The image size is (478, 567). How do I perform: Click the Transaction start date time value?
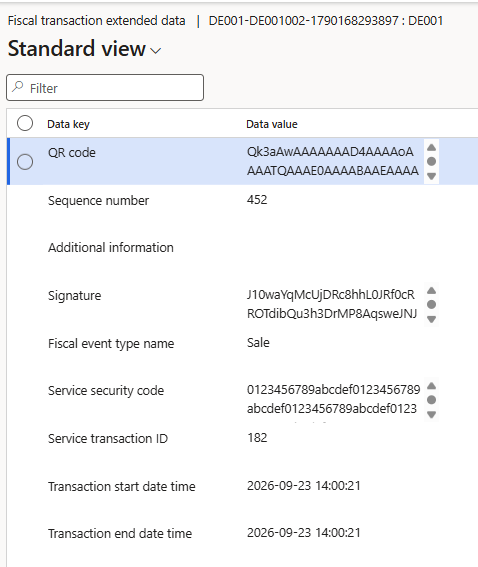click(x=304, y=486)
